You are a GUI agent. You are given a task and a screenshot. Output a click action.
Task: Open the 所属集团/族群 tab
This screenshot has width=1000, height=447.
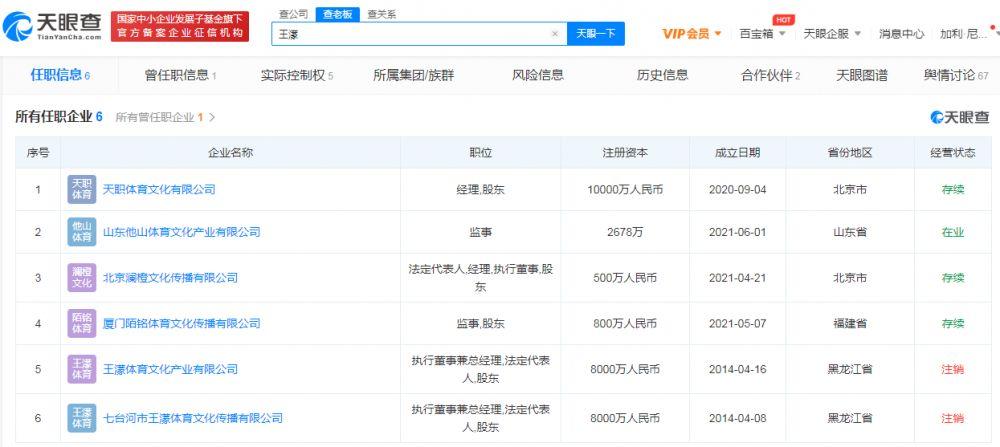(414, 75)
